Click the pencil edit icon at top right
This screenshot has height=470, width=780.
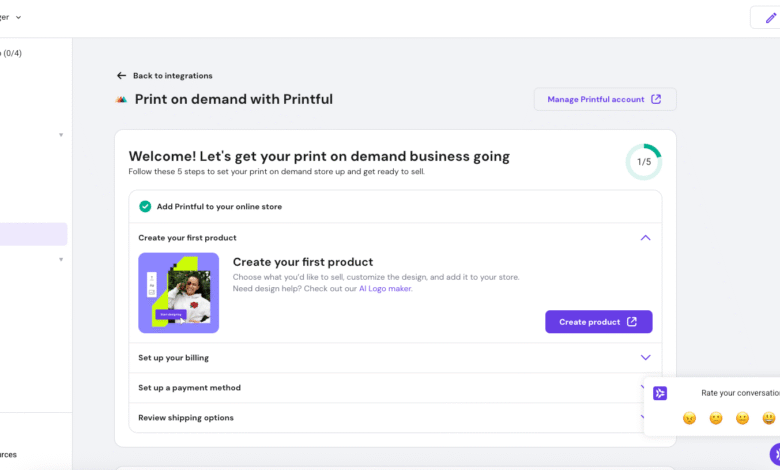click(769, 18)
